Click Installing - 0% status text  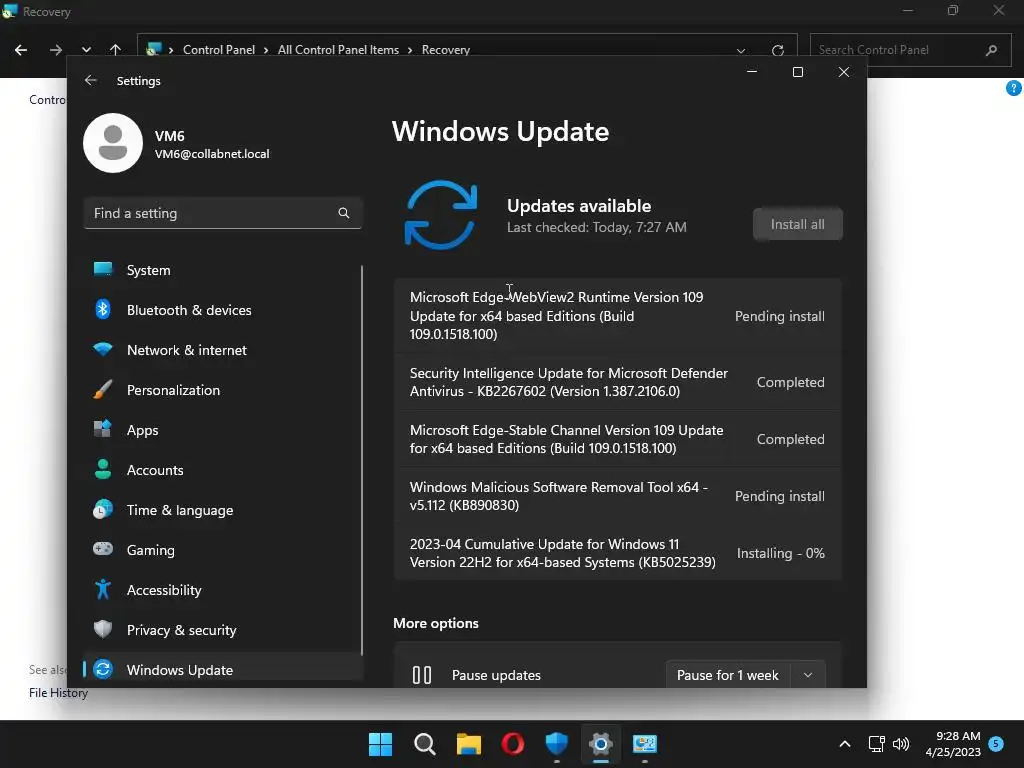[780, 553]
